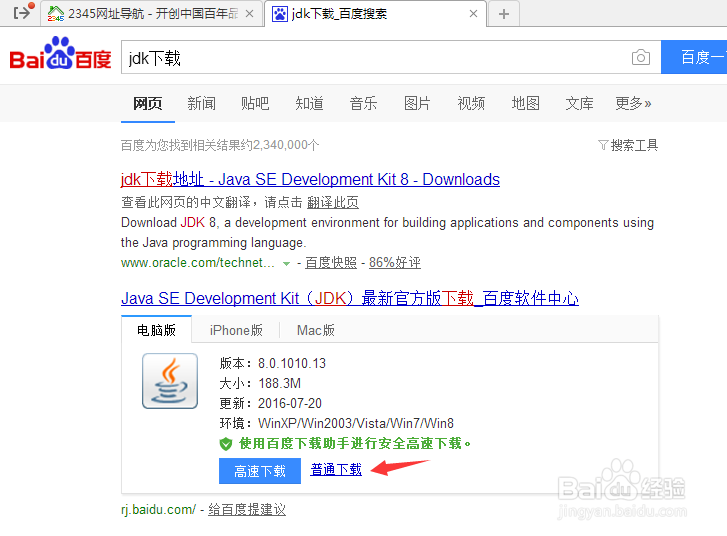Viewport: 727px width, 536px height.
Task: Select the Mac版 tab
Action: [x=316, y=330]
